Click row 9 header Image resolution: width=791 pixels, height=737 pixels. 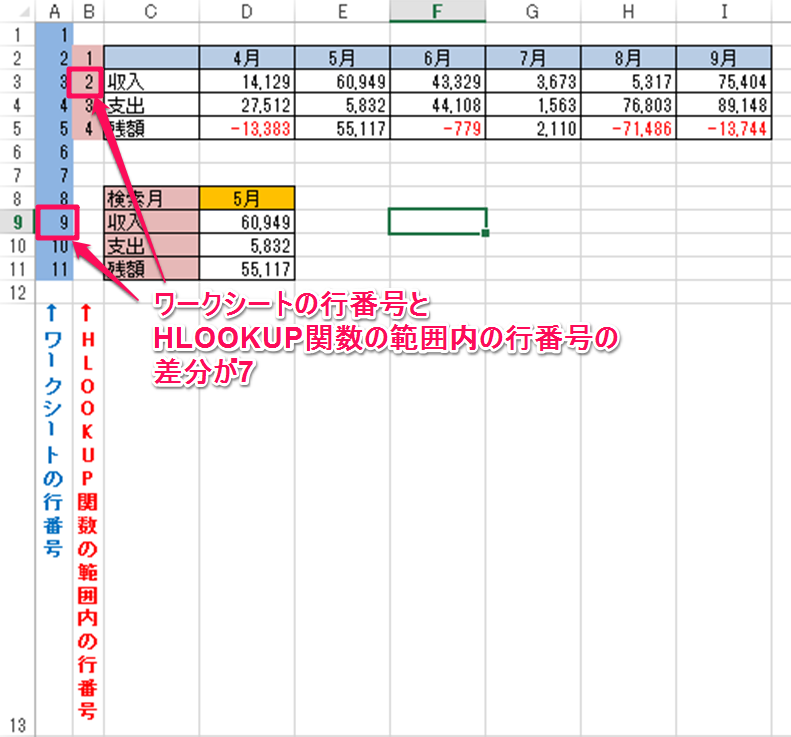16,221
